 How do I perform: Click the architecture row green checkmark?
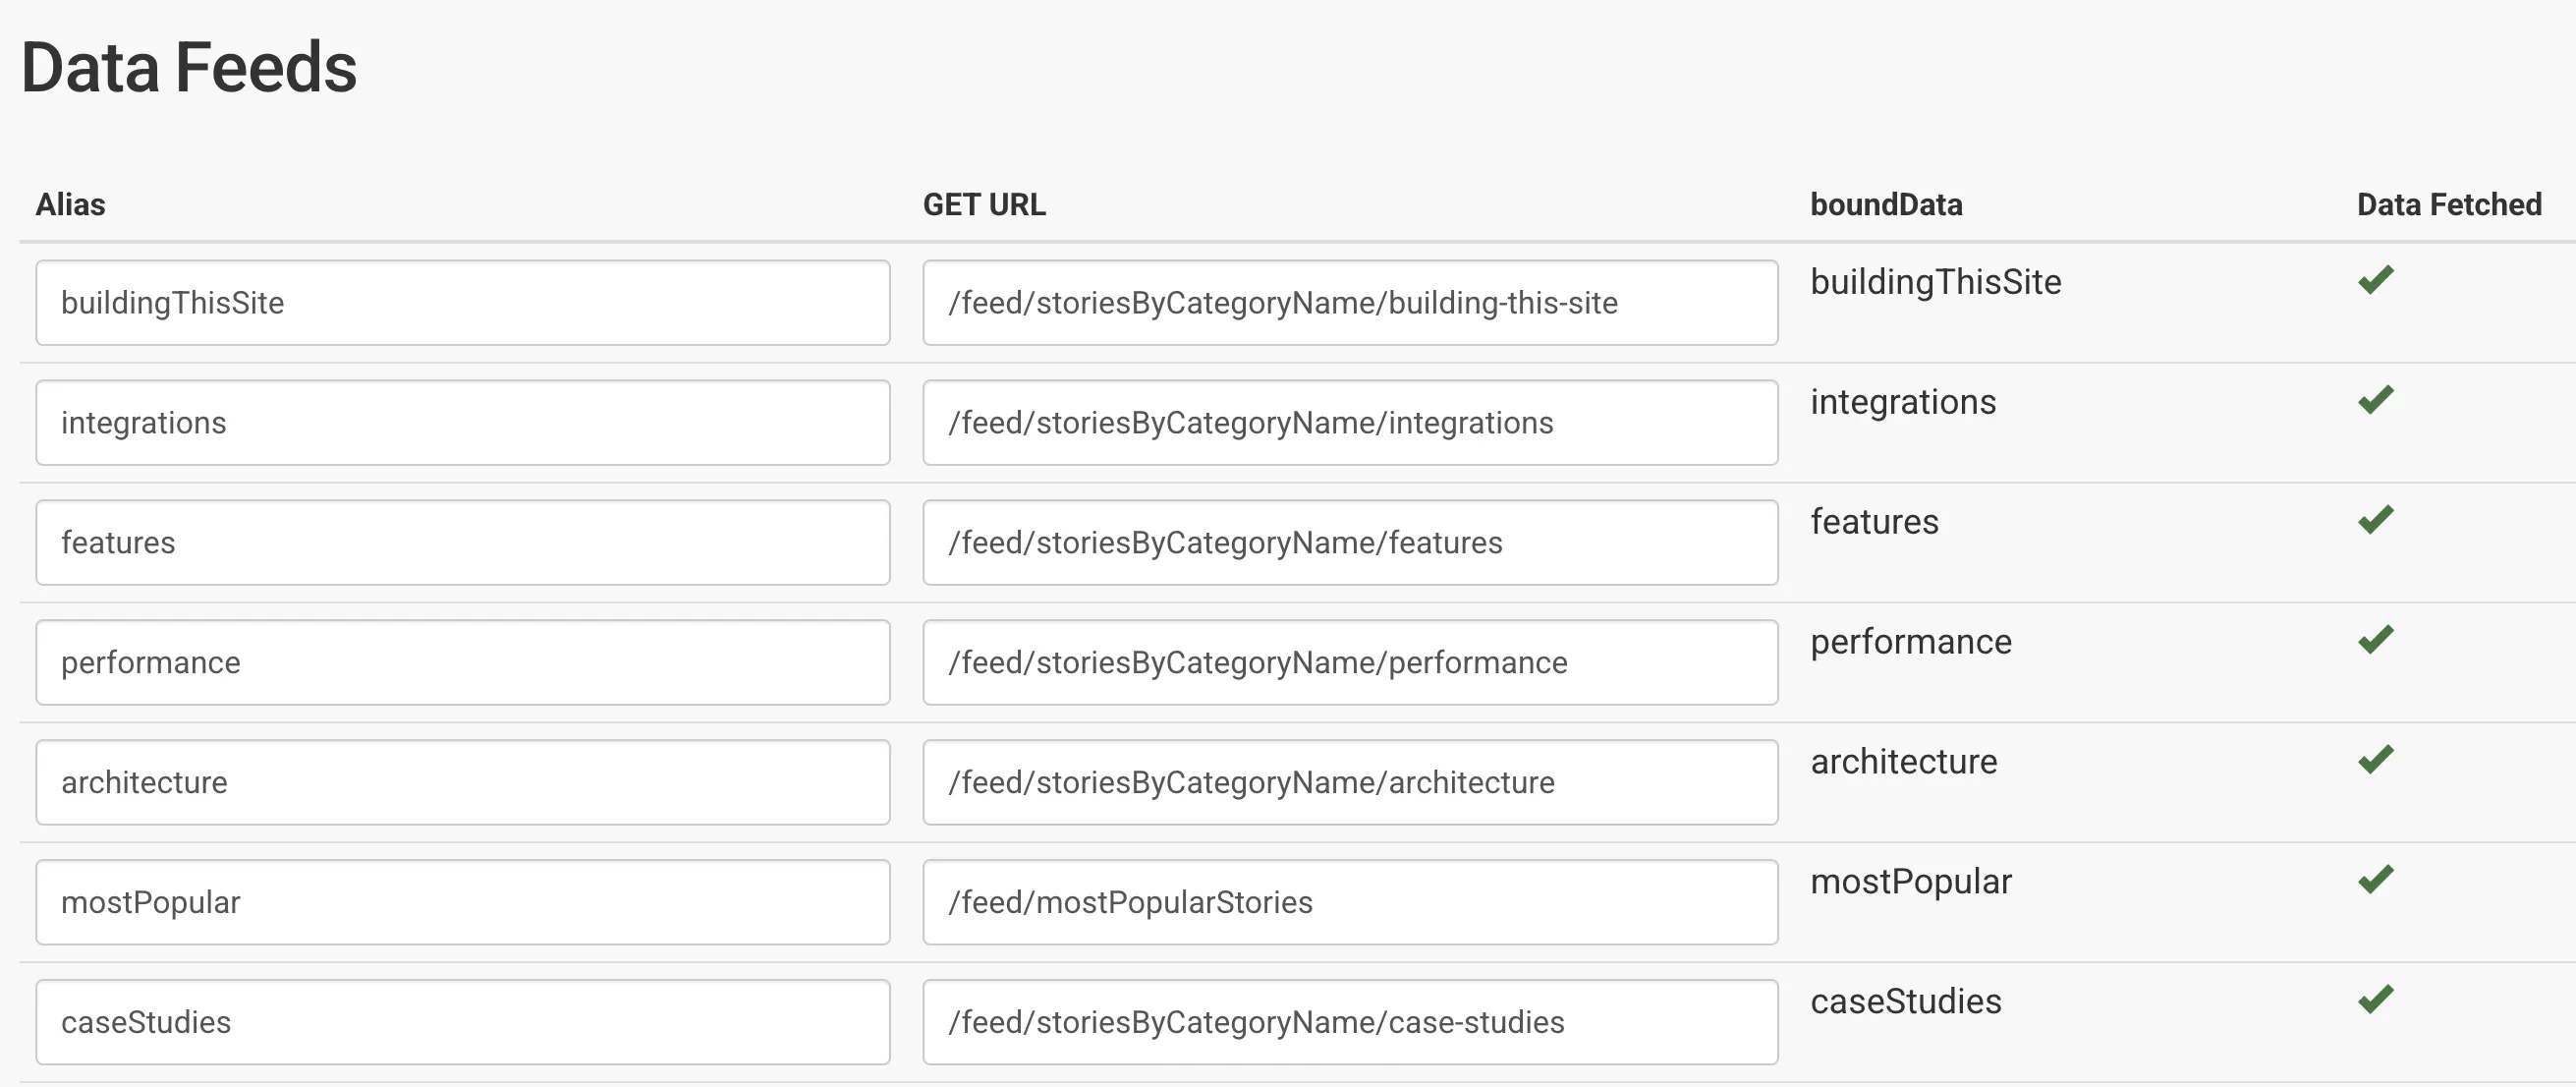[x=2375, y=760]
